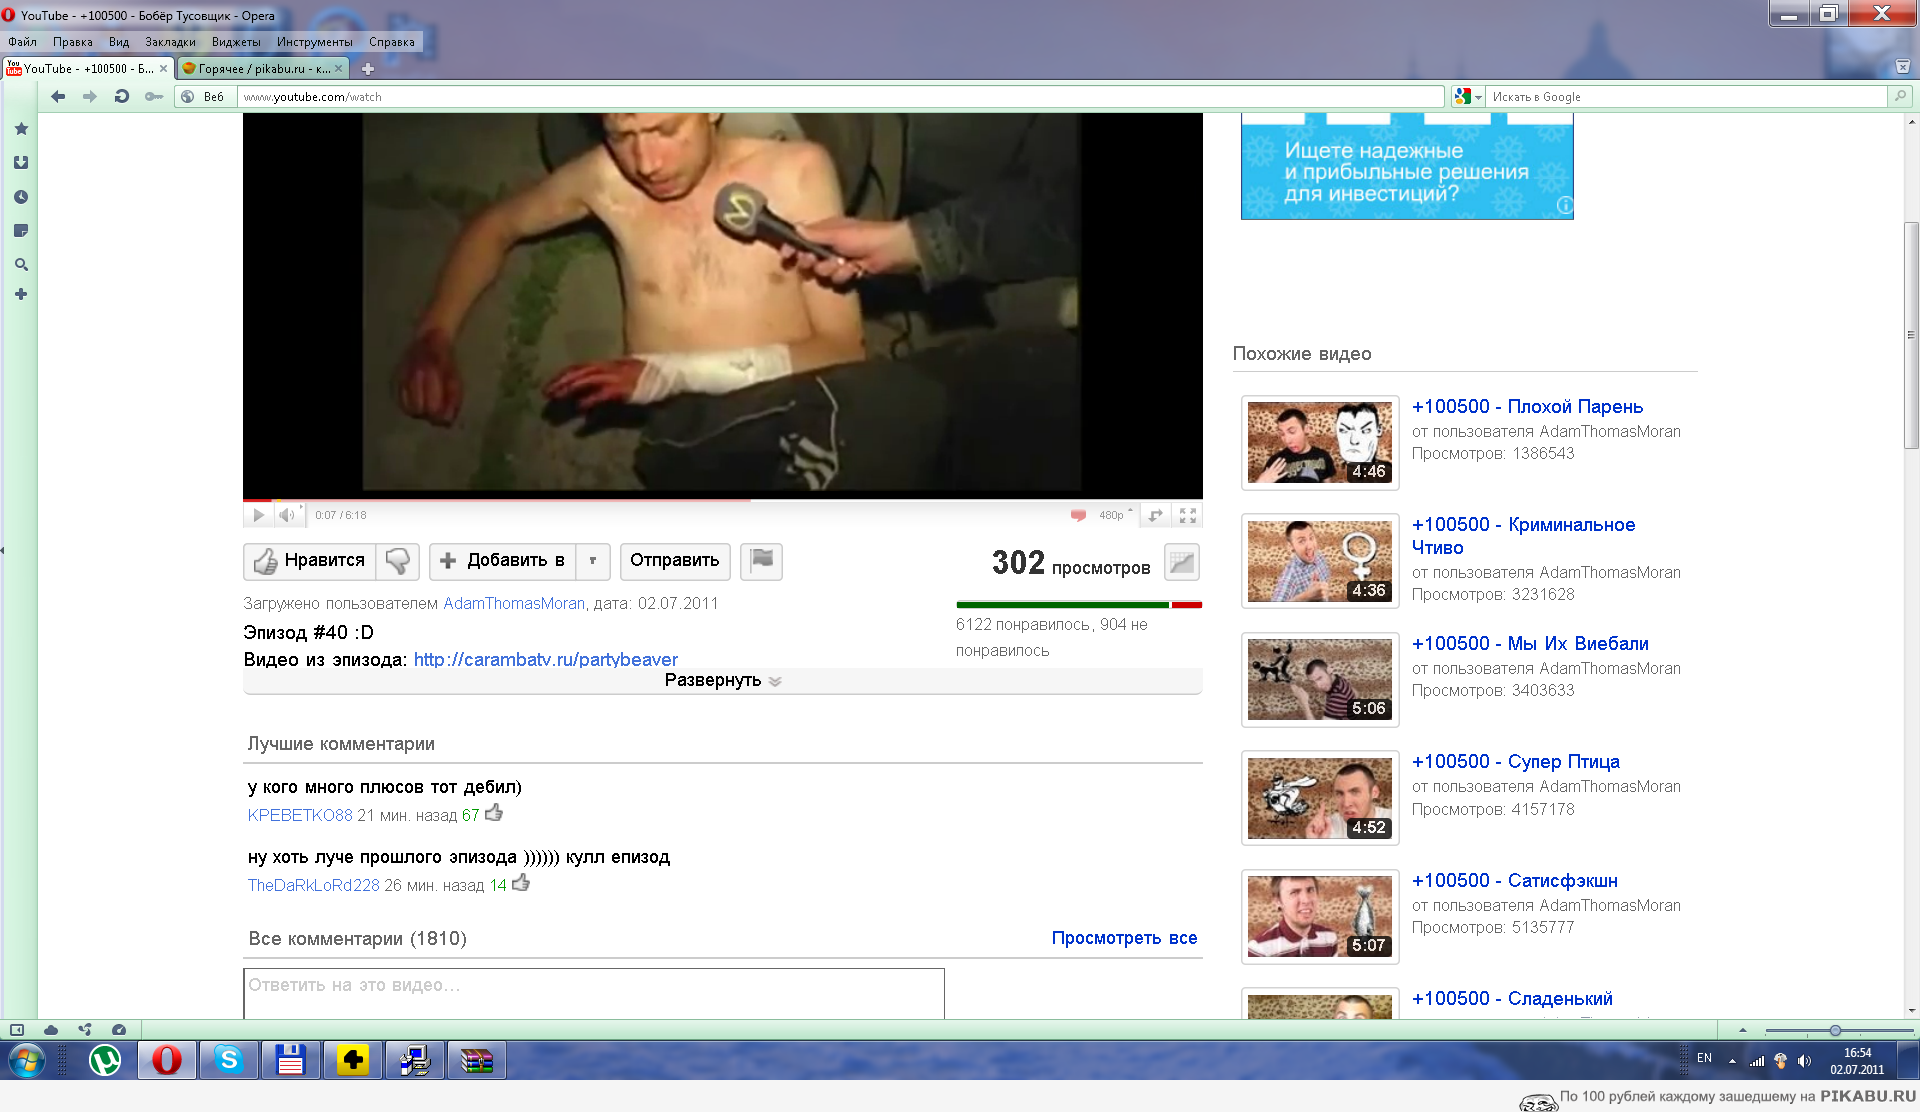The height and width of the screenshot is (1112, 1920).
Task: Open the uploader link AdamThomasMoran under the video
Action: point(514,603)
